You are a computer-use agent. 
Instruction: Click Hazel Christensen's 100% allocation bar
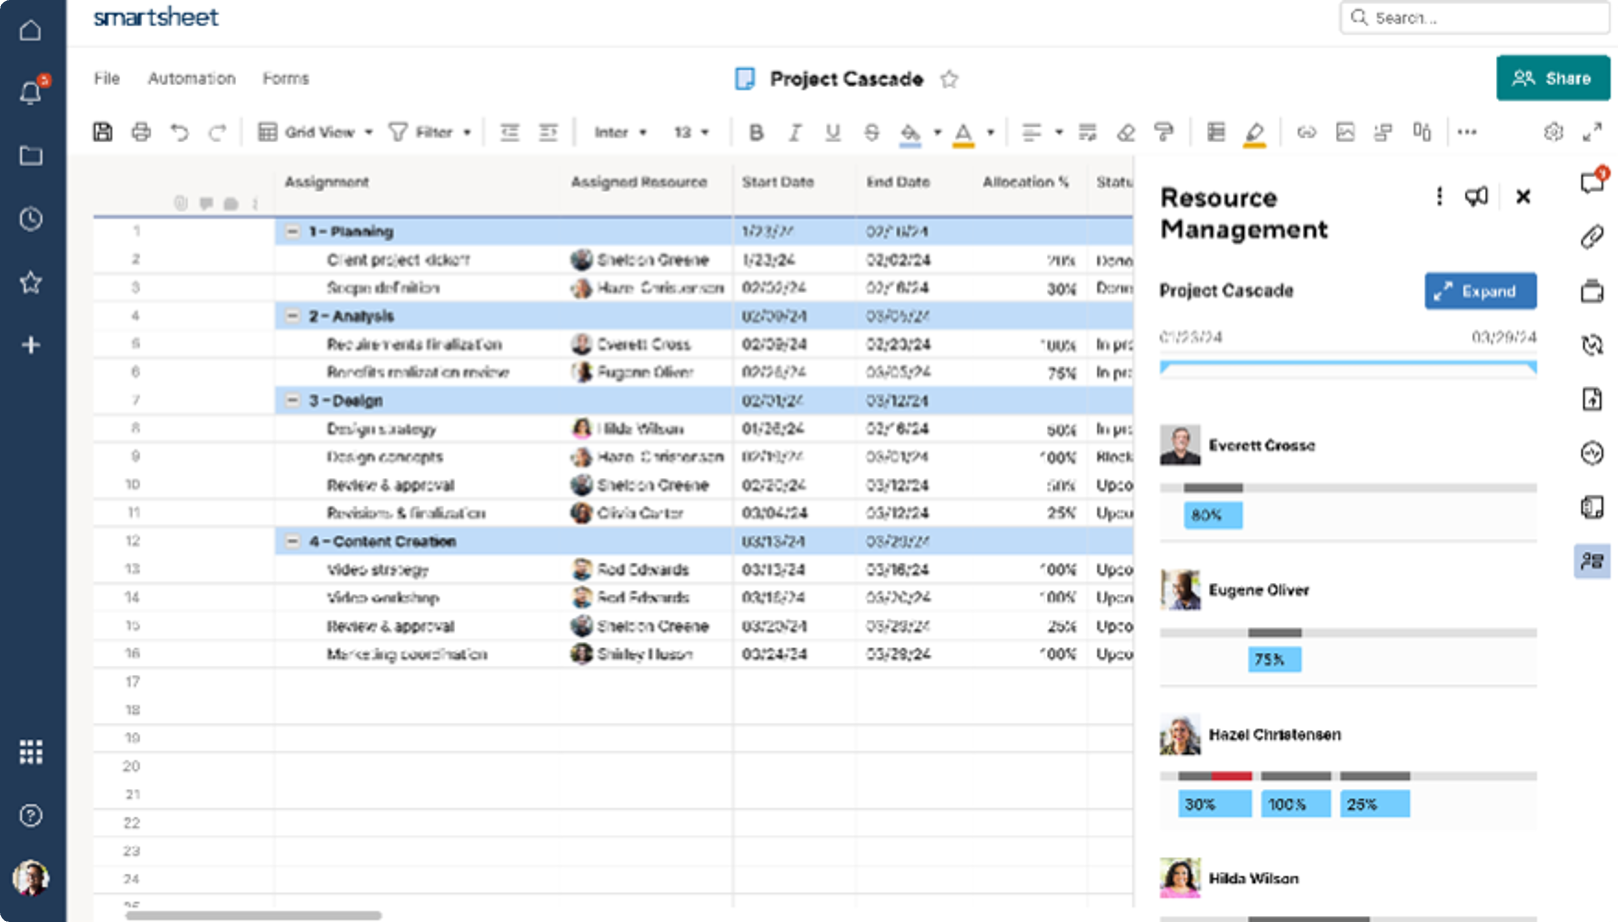(x=1295, y=804)
